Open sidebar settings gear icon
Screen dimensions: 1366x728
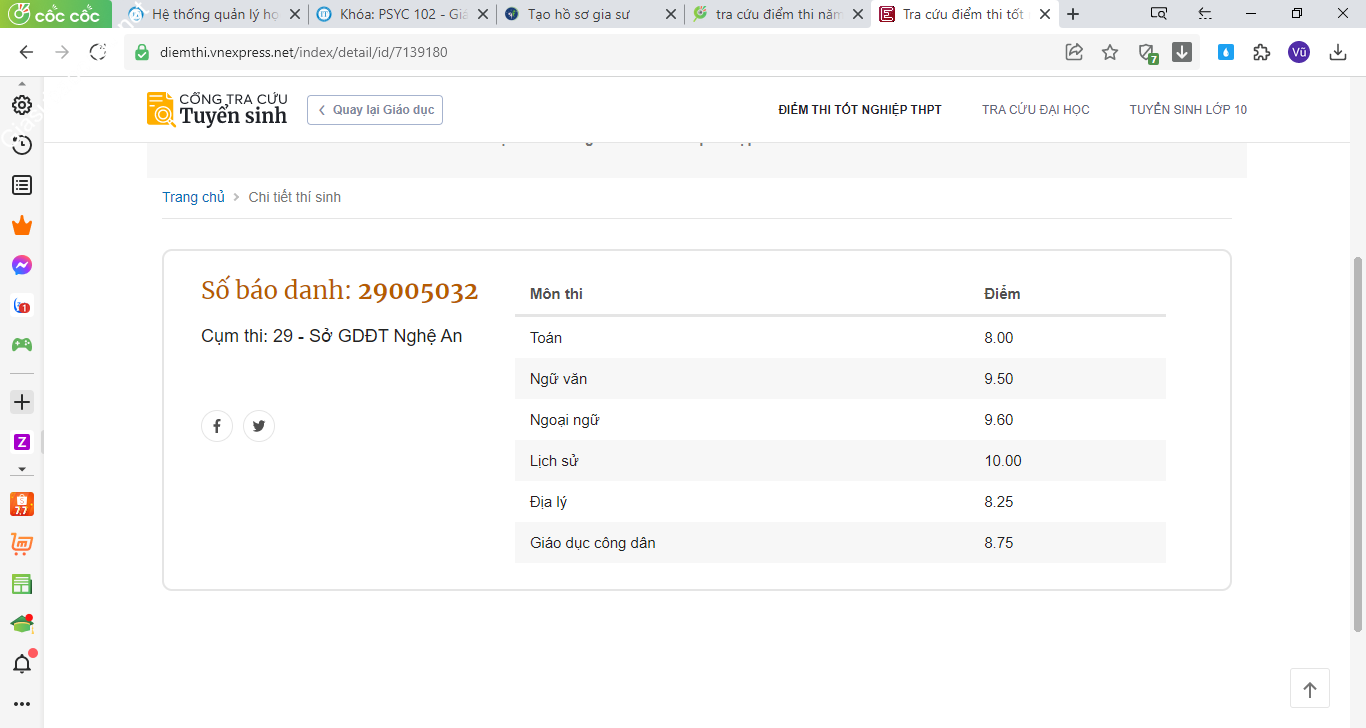[21, 105]
